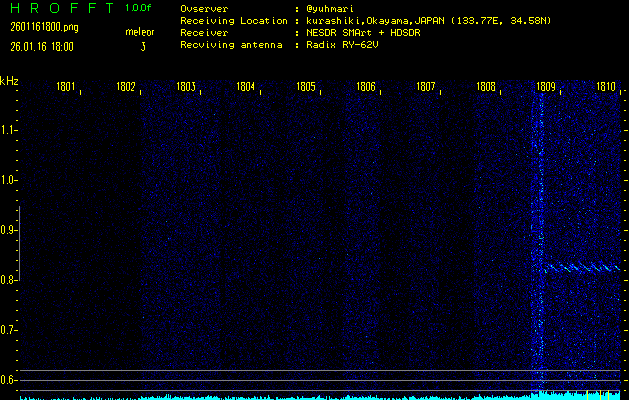Click the Receiving Location label
This screenshot has width=629, height=400.
pyautogui.click(x=234, y=21)
